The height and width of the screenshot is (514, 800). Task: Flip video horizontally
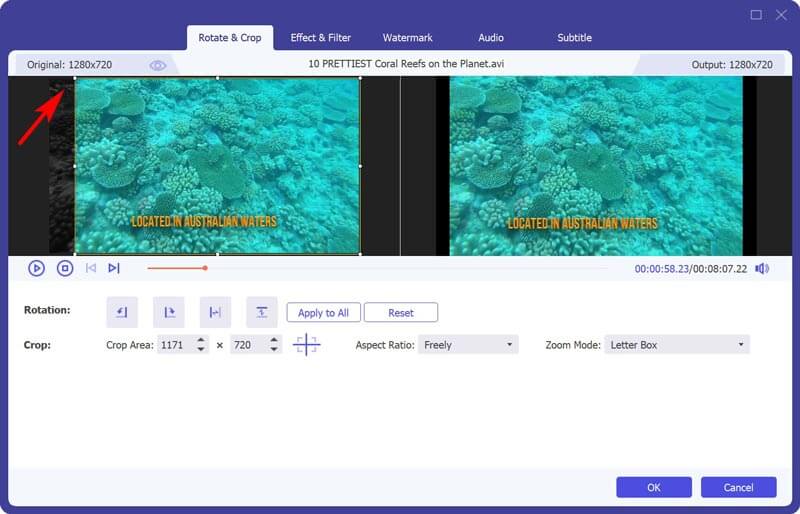tap(215, 312)
